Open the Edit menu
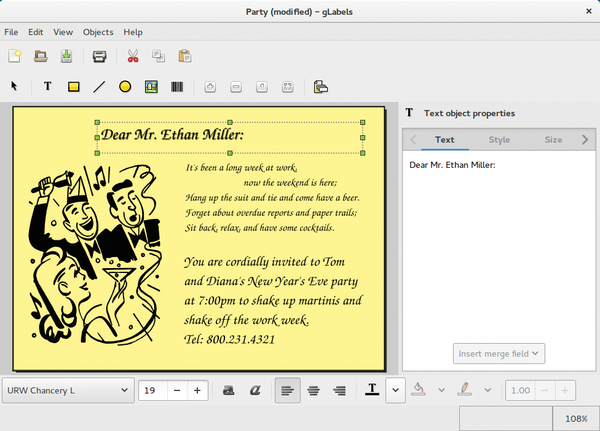The height and width of the screenshot is (431, 600). click(x=36, y=32)
